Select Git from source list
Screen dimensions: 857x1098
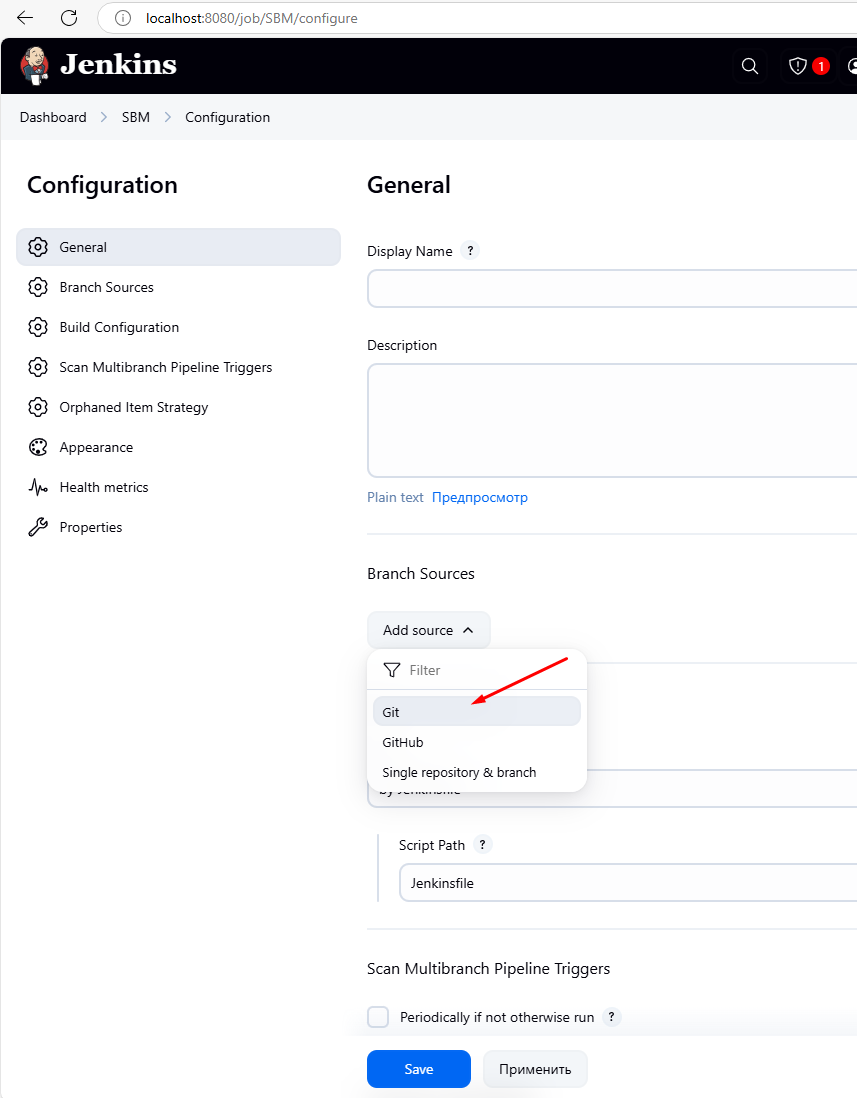coord(476,712)
